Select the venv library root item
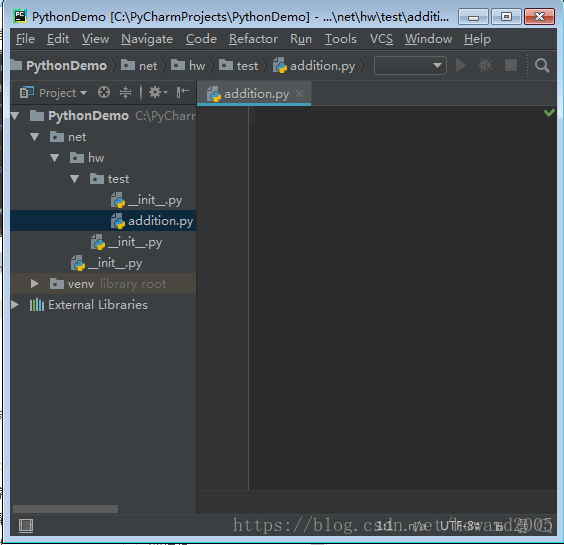The image size is (564, 545). 103,284
